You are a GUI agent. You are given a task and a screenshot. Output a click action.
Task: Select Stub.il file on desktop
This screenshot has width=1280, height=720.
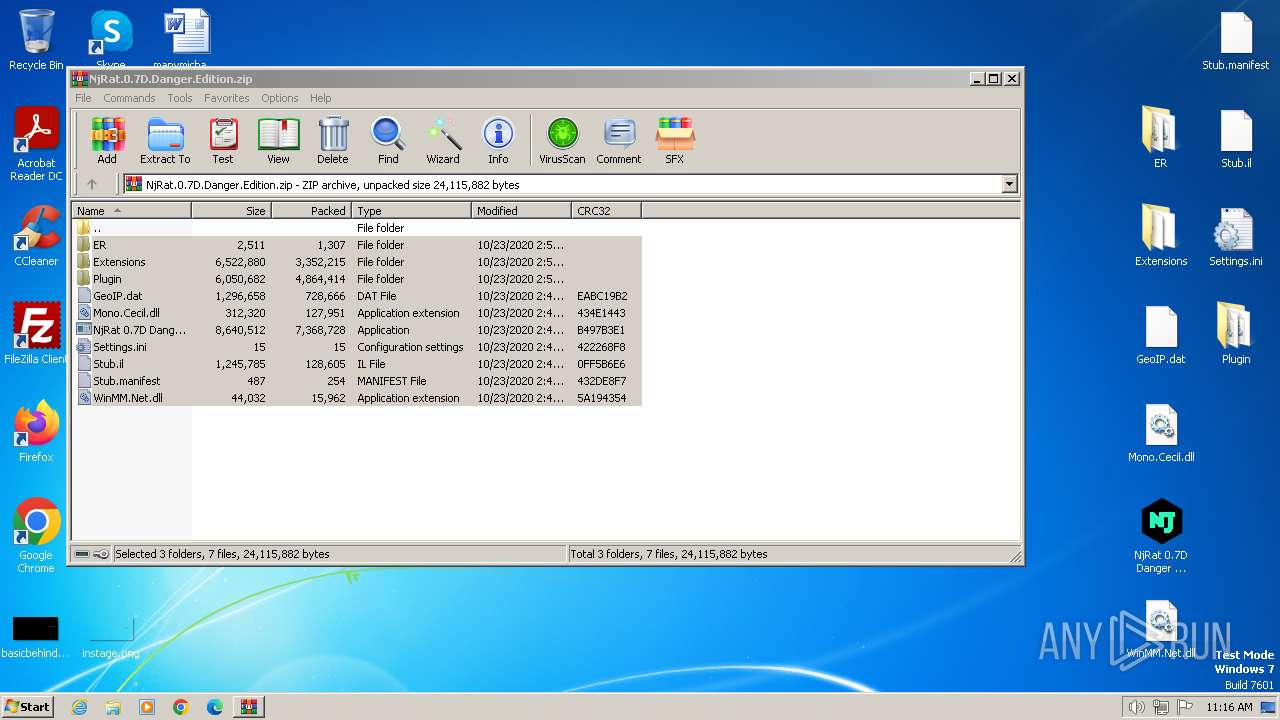[1236, 138]
